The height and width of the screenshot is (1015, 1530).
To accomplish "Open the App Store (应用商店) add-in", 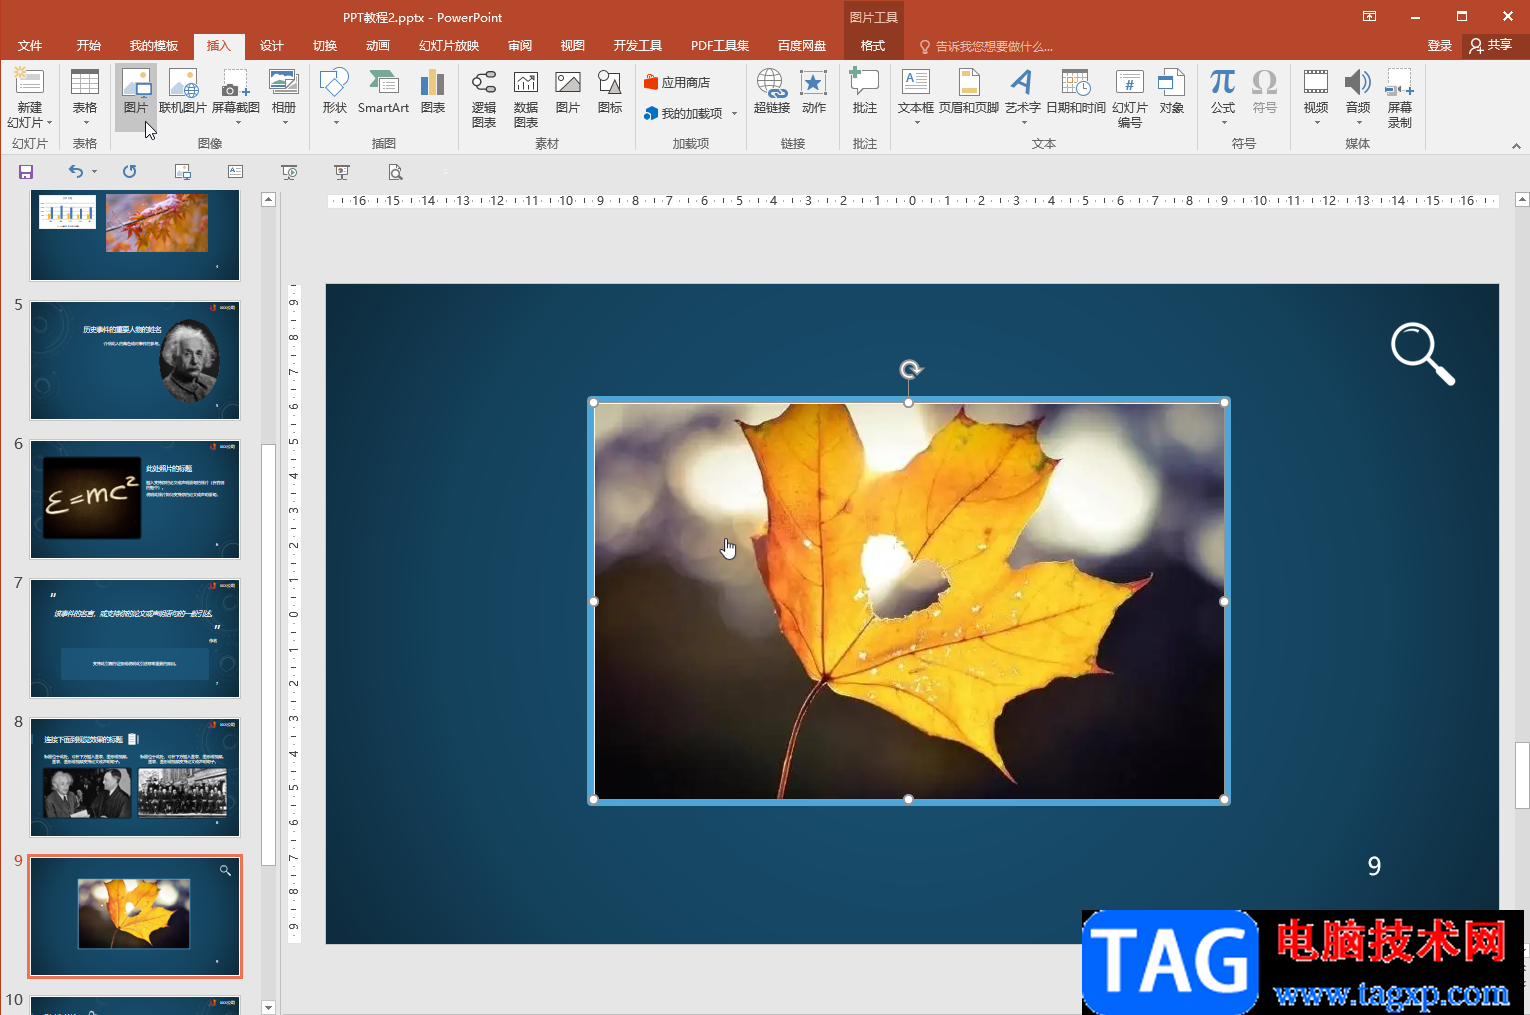I will [x=677, y=83].
